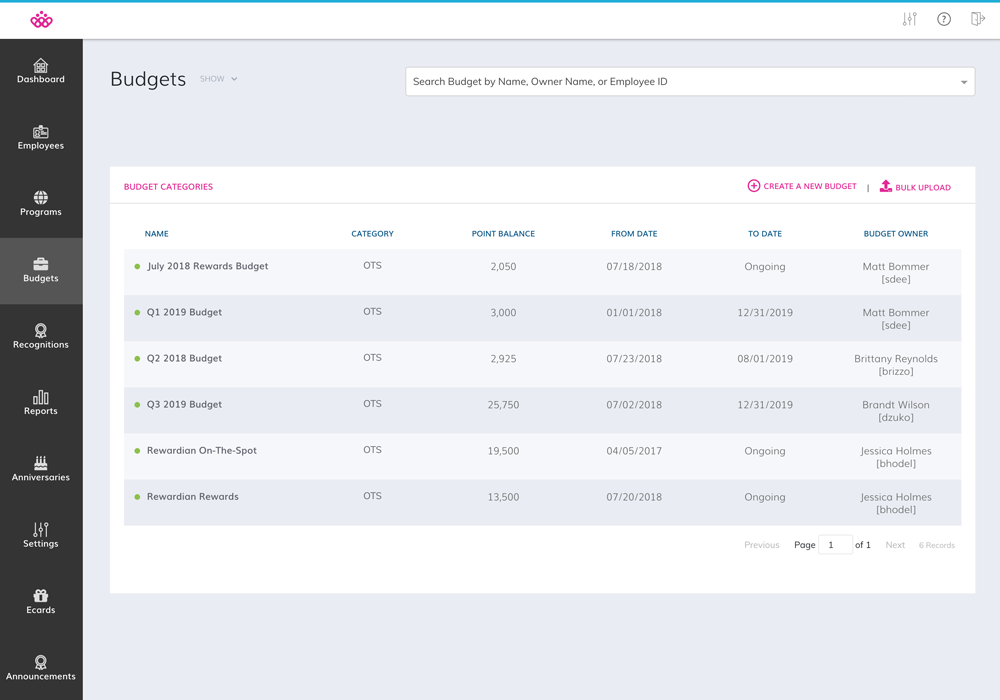Click the top-bar filter settings icon

click(x=909, y=18)
